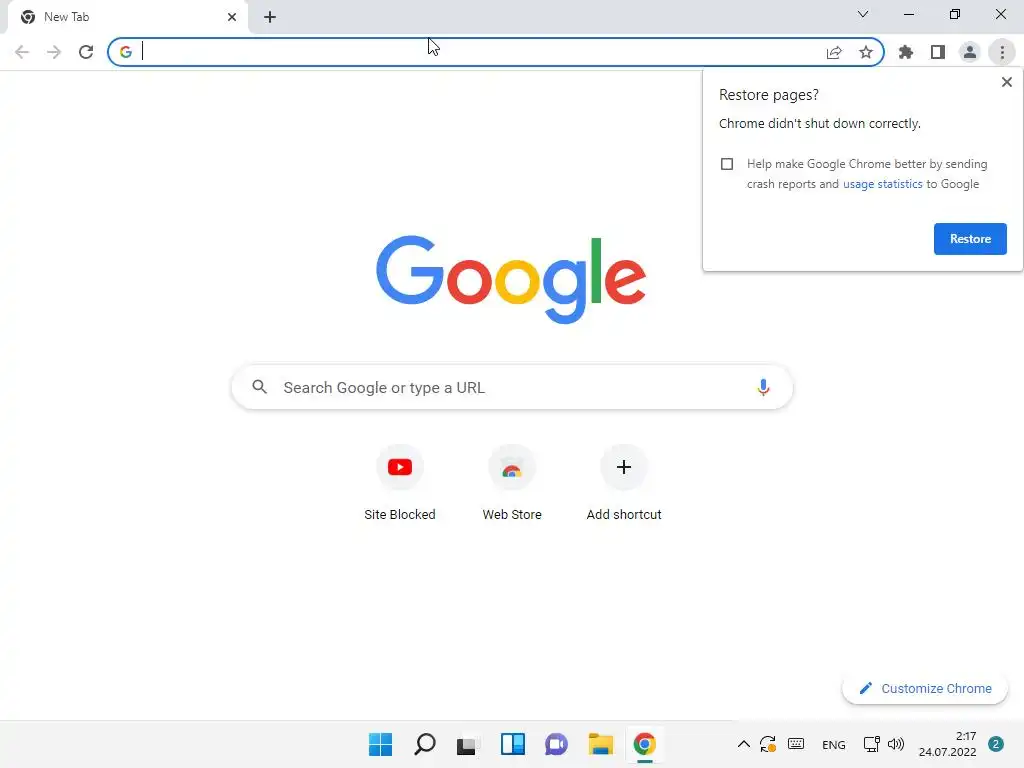Open the Windows Start menu
The width and height of the screenshot is (1024, 768).
click(x=381, y=744)
